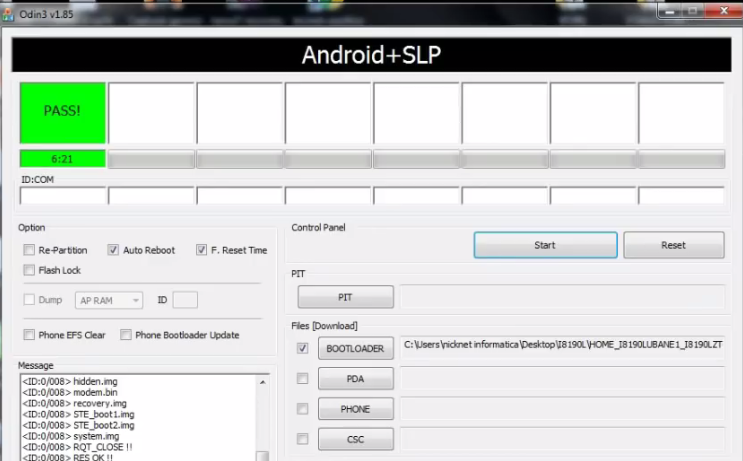743x461 pixels.
Task: Click the CSC file path field
Action: pyautogui.click(x=562, y=439)
